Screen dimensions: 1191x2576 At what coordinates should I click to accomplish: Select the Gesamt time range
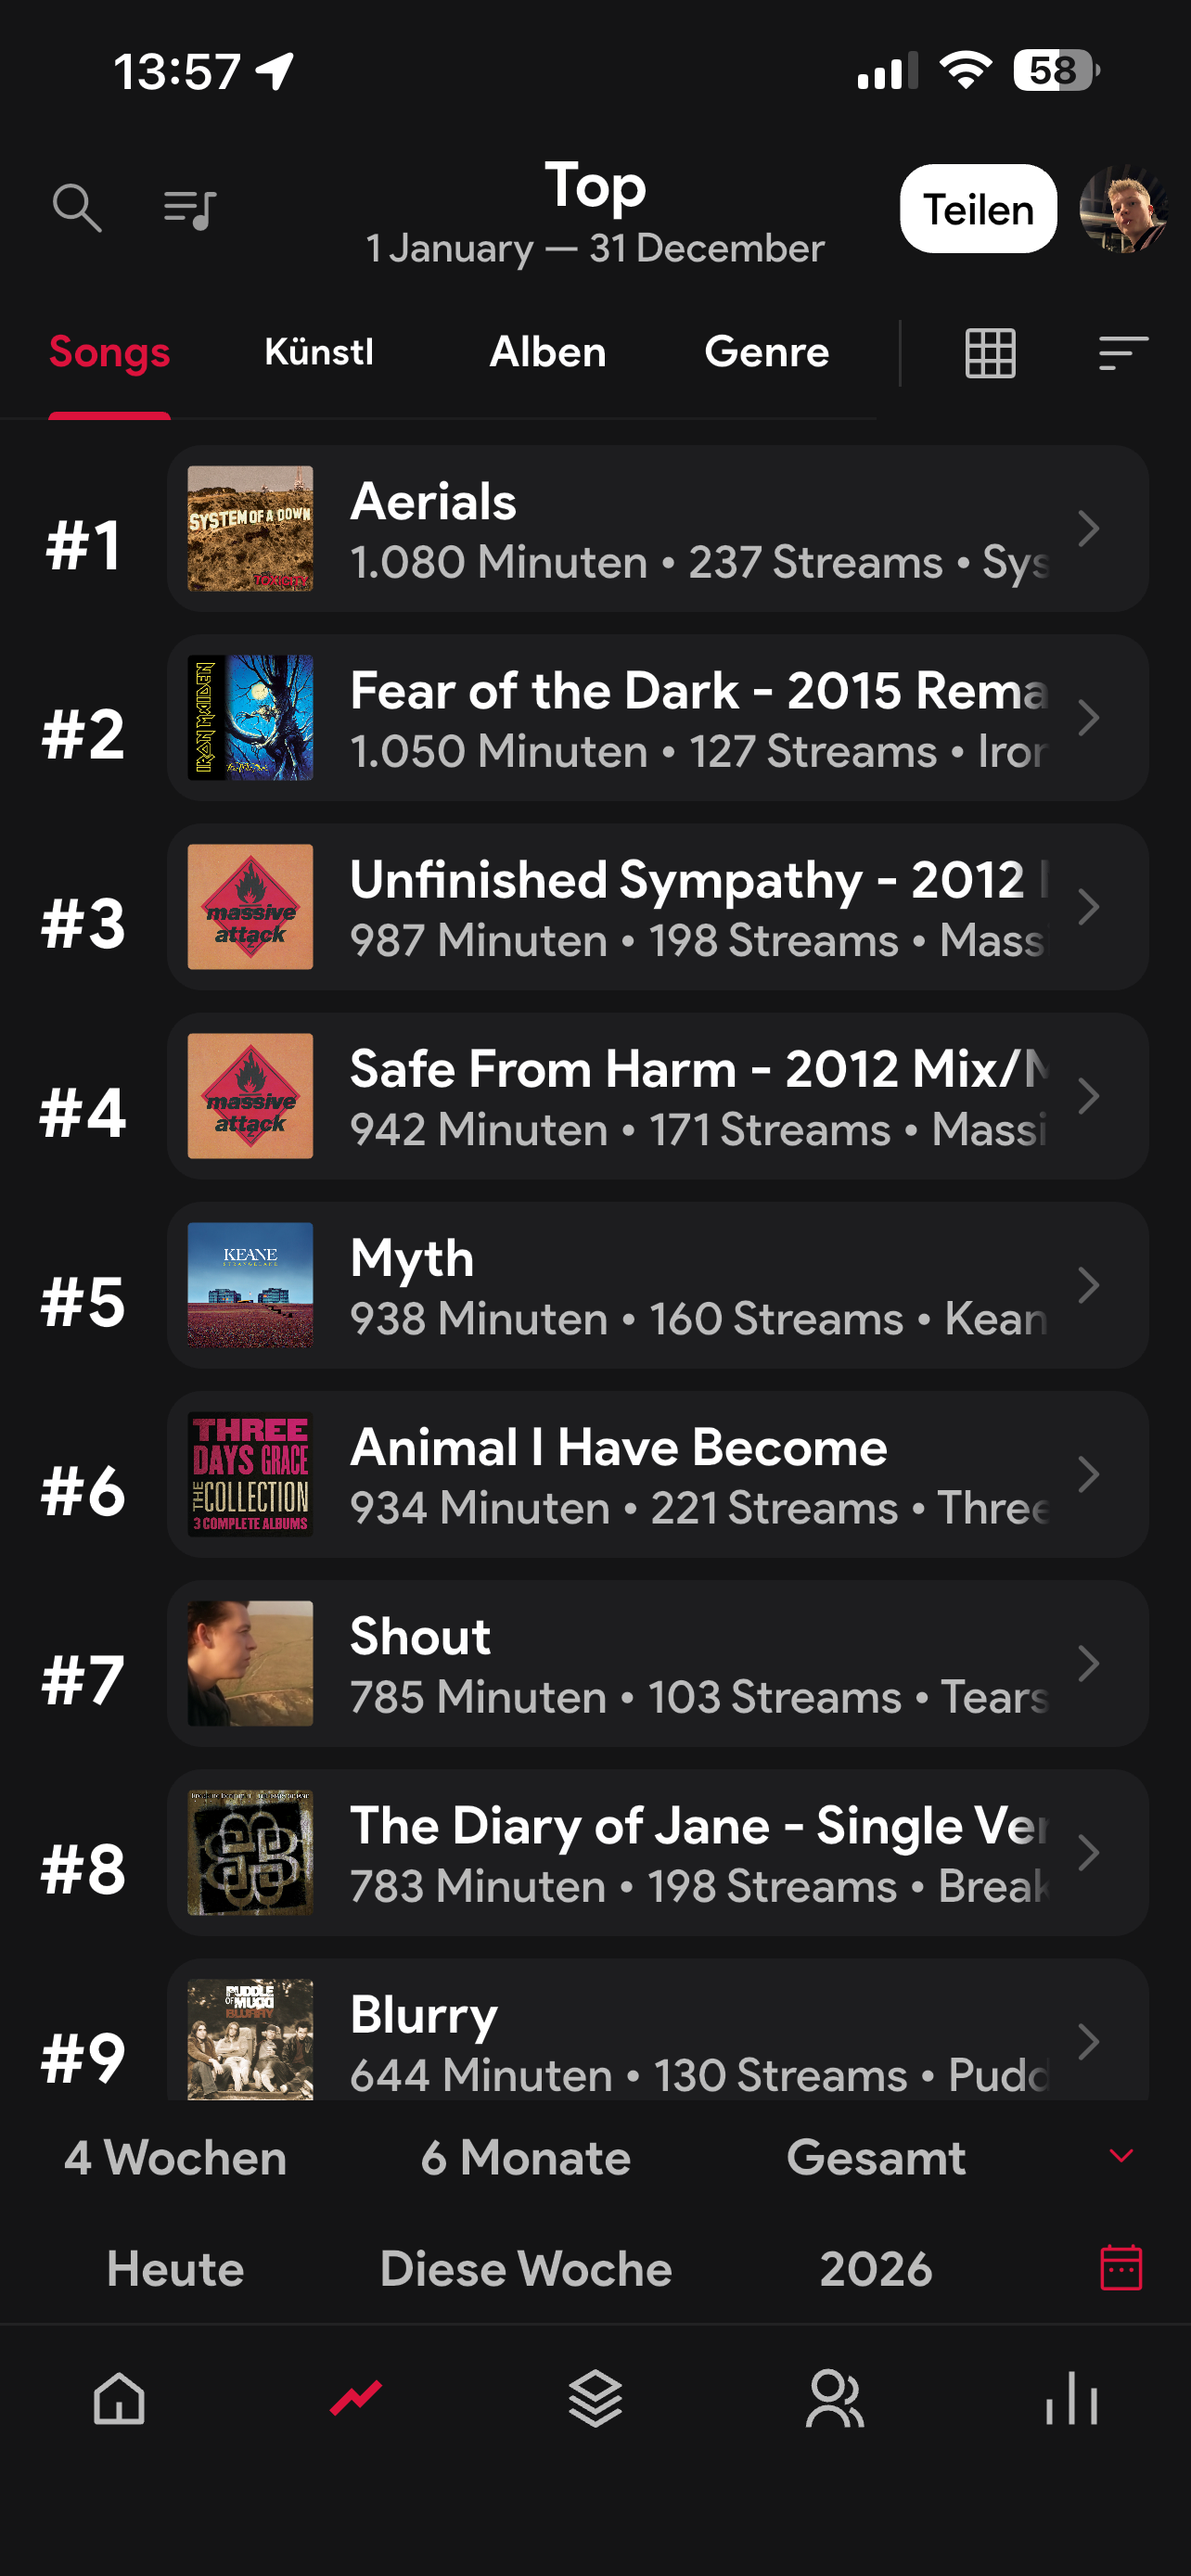click(x=876, y=2158)
